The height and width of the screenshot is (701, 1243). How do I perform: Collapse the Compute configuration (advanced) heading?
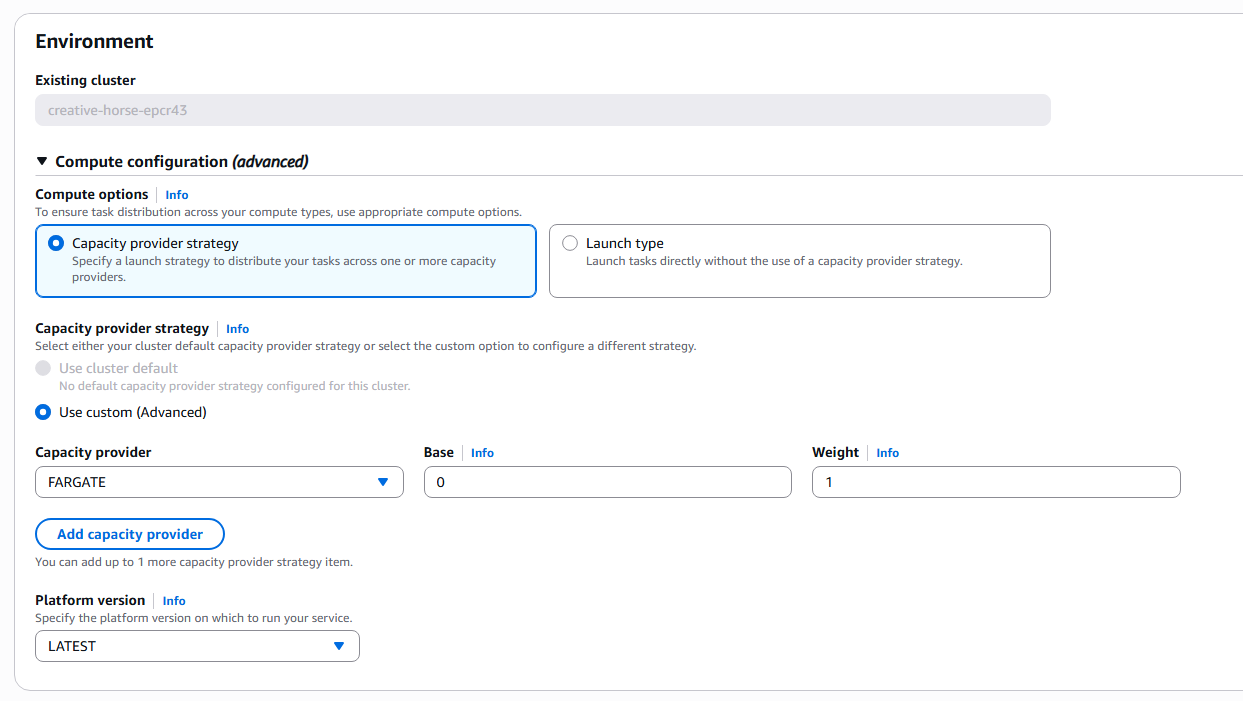coord(181,161)
